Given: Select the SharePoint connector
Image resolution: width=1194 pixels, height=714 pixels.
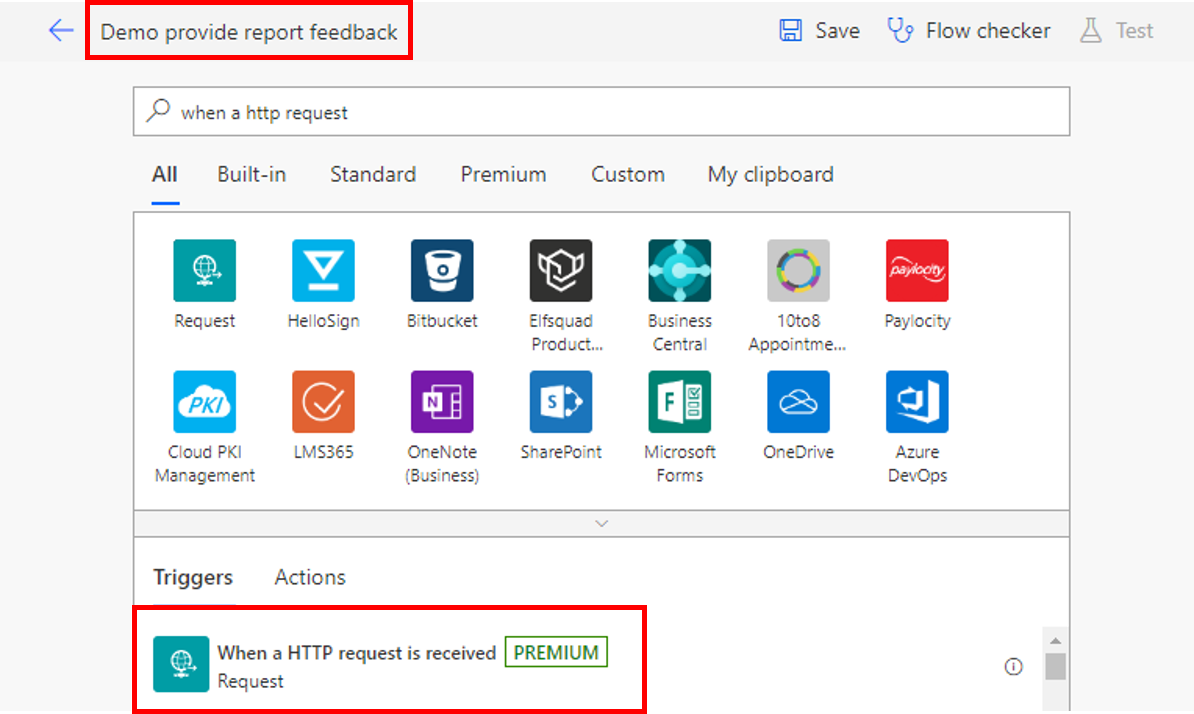Looking at the screenshot, I should tap(561, 402).
